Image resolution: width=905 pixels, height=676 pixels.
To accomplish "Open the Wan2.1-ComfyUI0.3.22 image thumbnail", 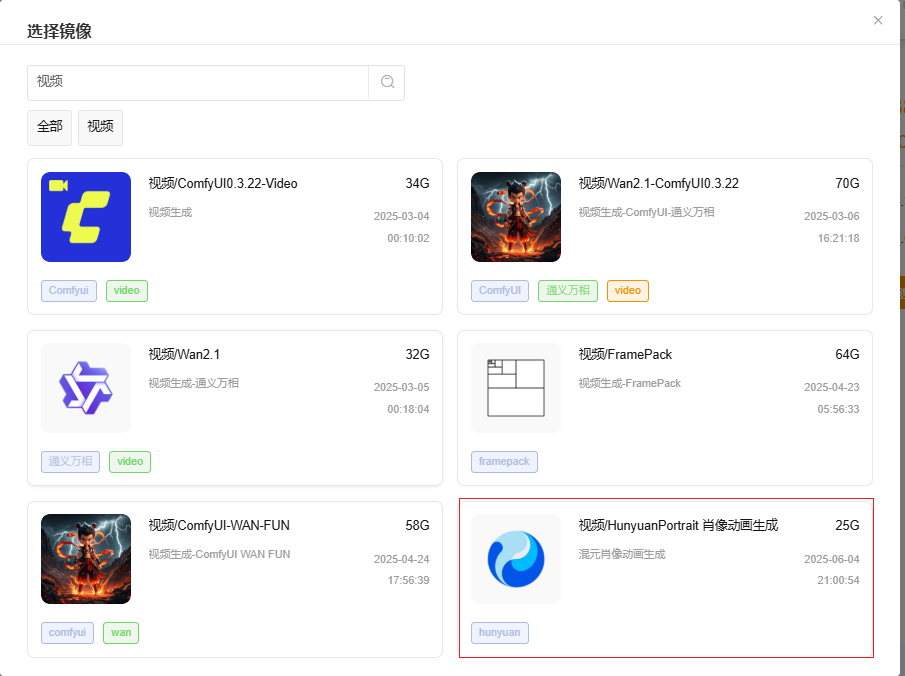I will (516, 217).
